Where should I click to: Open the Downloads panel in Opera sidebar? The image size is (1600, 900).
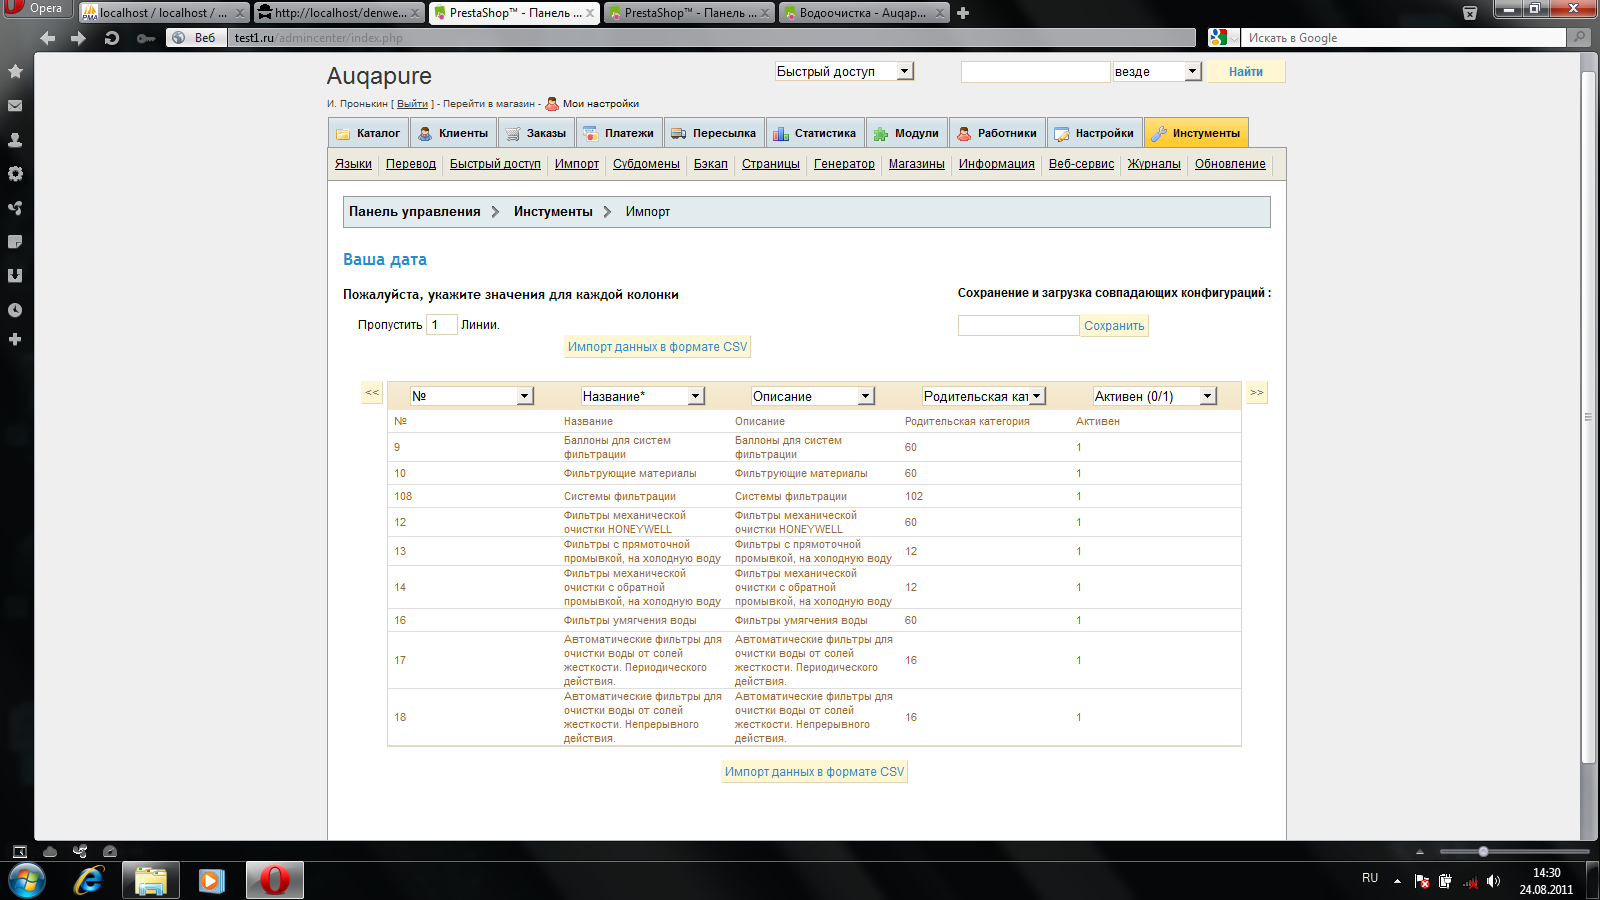[x=15, y=276]
